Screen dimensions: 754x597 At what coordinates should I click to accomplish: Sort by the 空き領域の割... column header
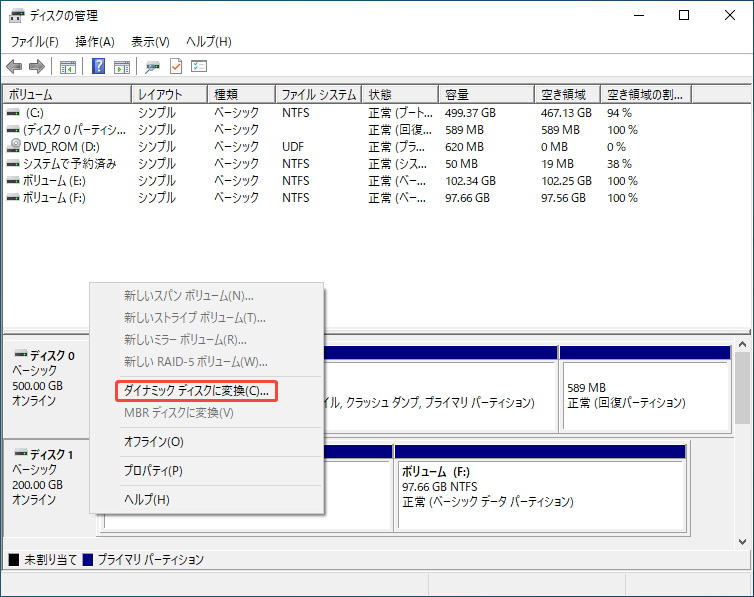point(646,95)
